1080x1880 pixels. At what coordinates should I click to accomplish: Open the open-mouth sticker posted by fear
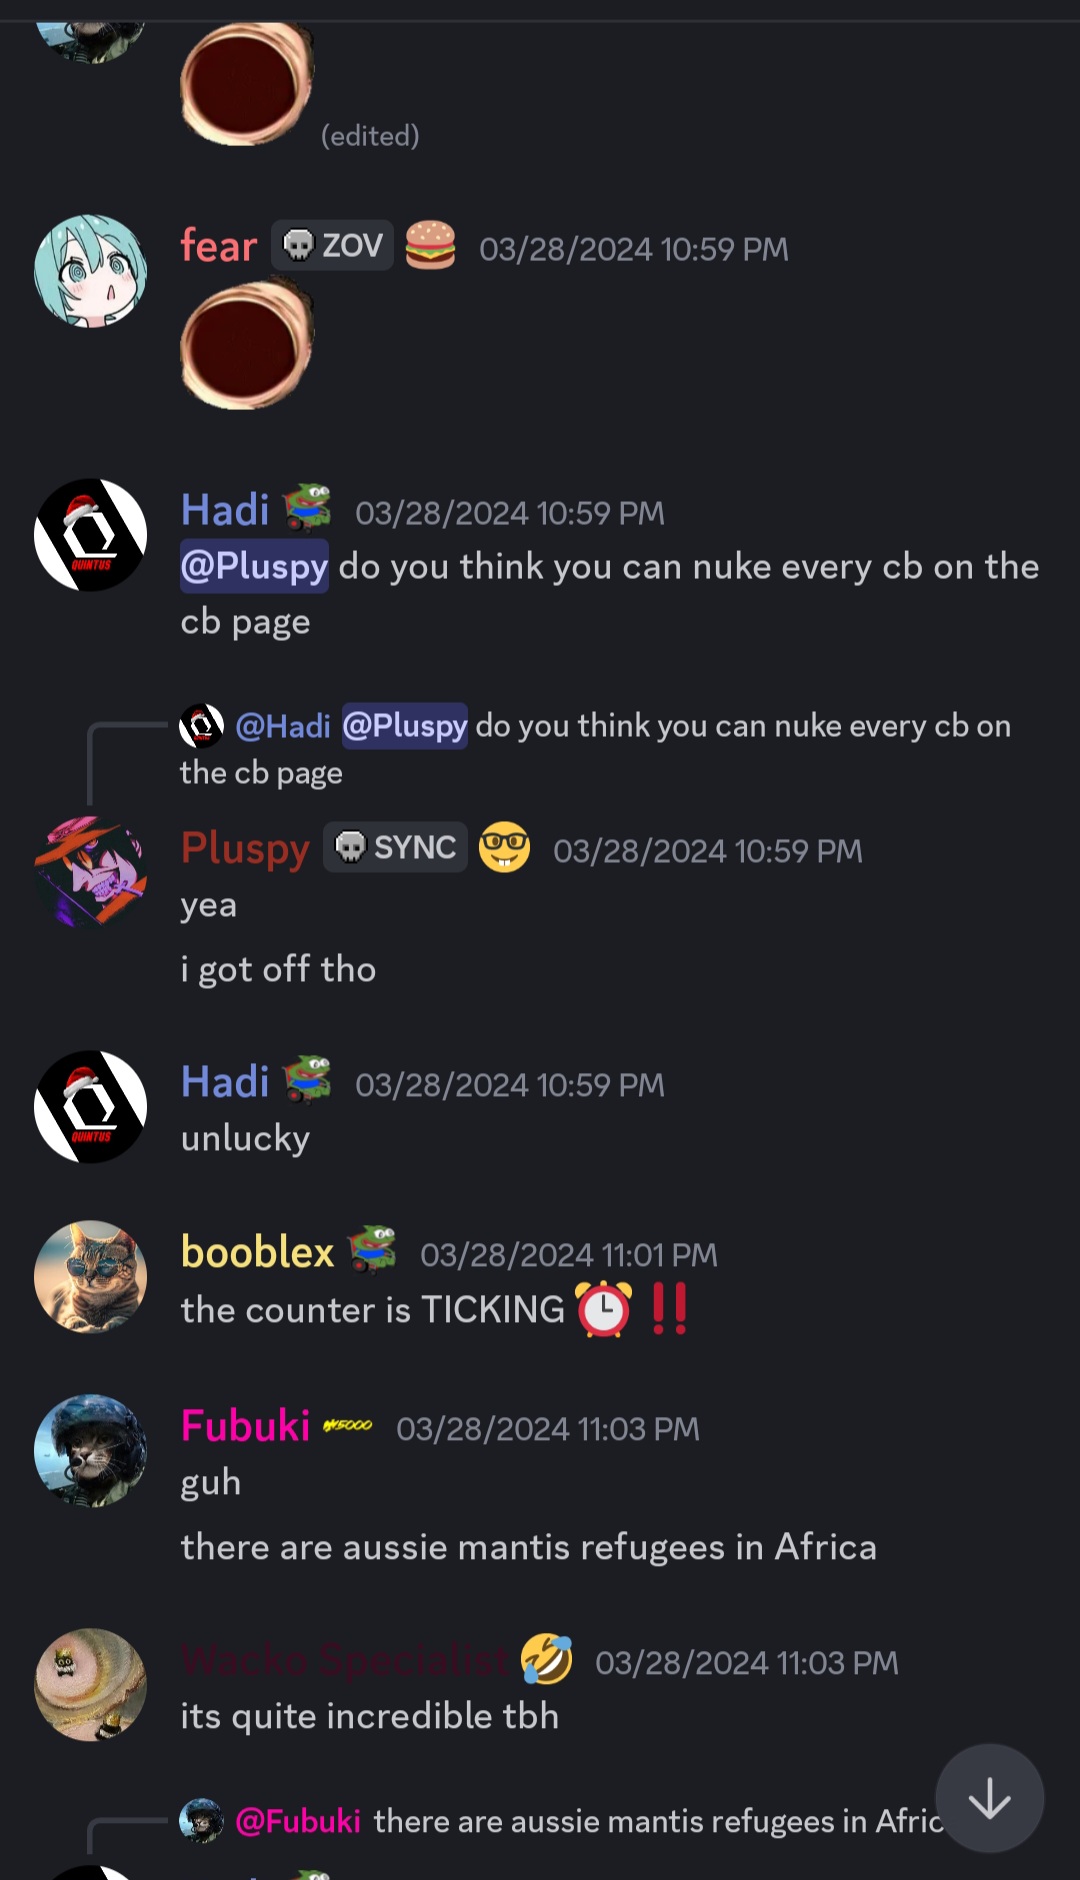point(247,345)
